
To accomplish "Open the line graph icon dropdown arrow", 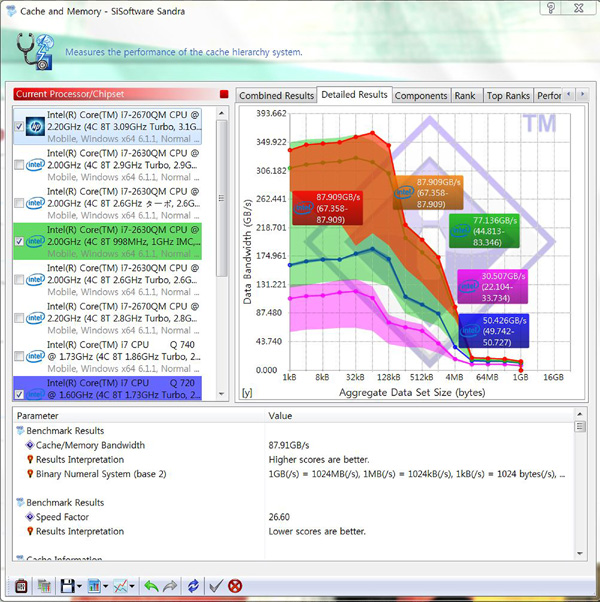I will coord(132,586).
